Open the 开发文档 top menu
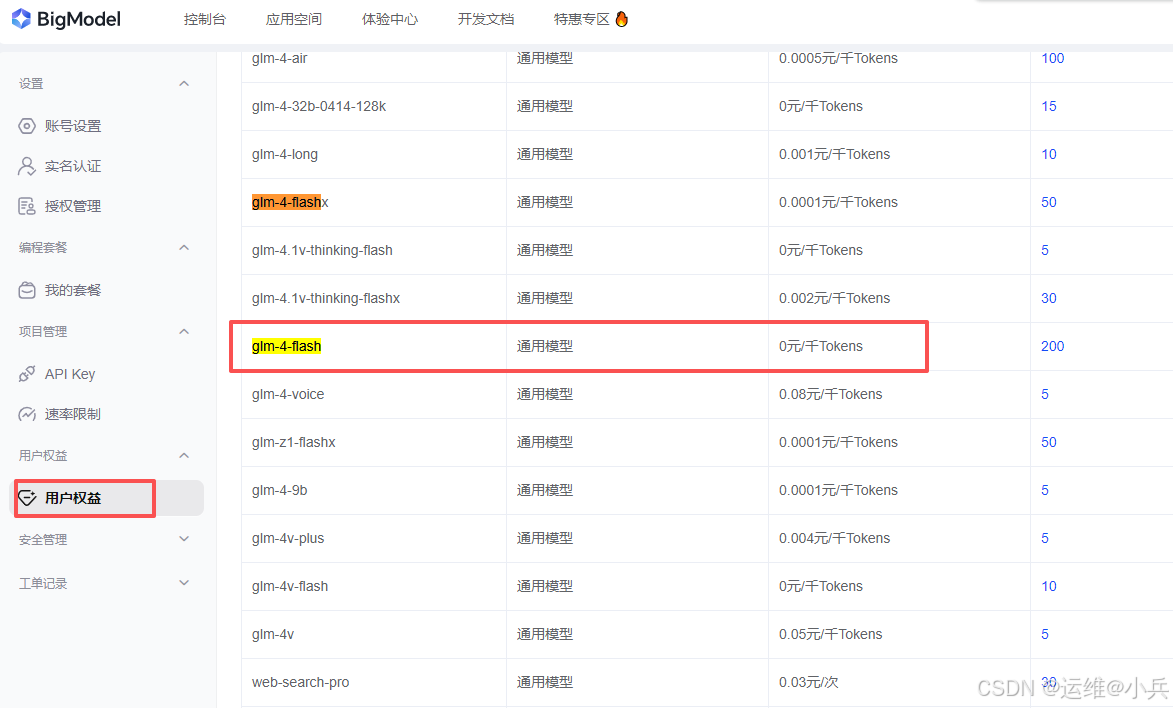Screen dimensions: 1173x708 [486, 19]
